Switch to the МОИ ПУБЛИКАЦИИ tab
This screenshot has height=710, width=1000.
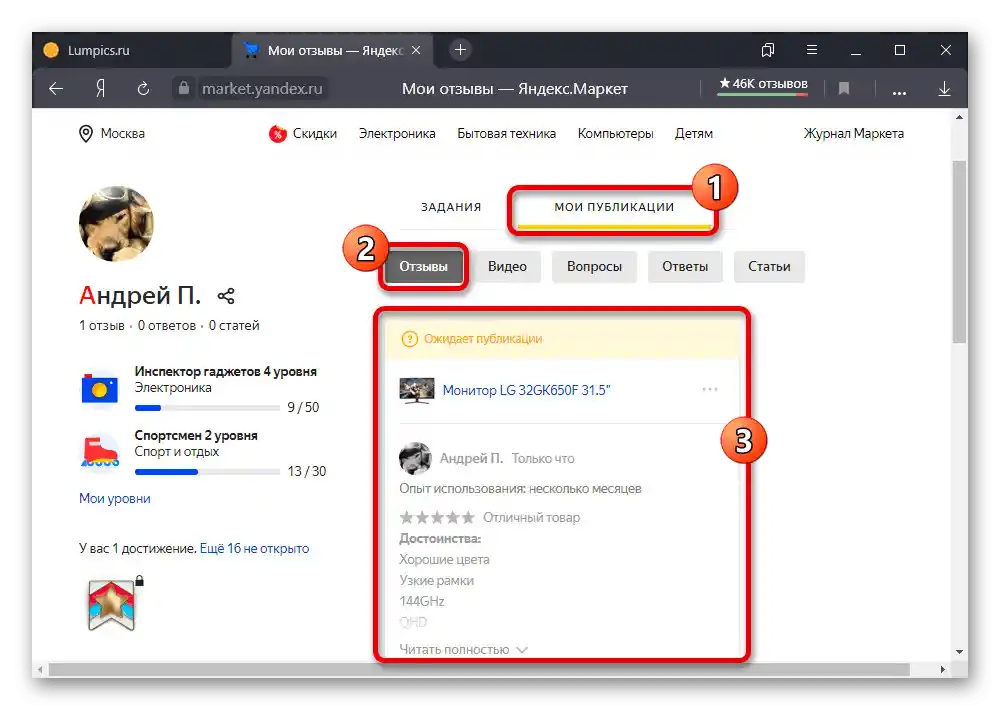coord(614,207)
